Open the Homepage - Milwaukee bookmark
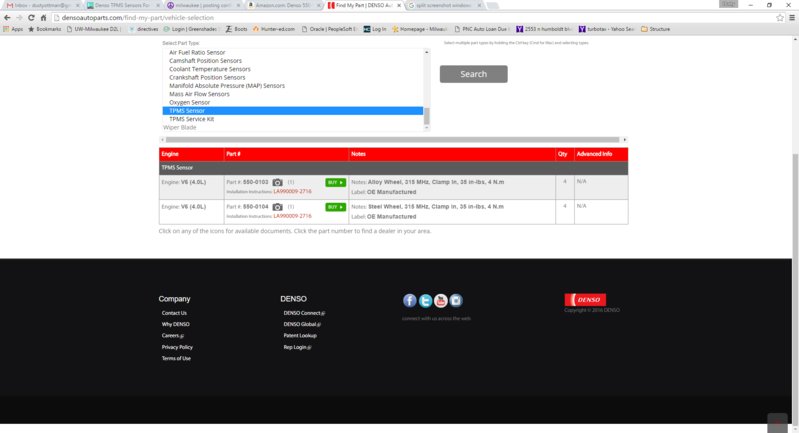The image size is (799, 433). (419, 29)
